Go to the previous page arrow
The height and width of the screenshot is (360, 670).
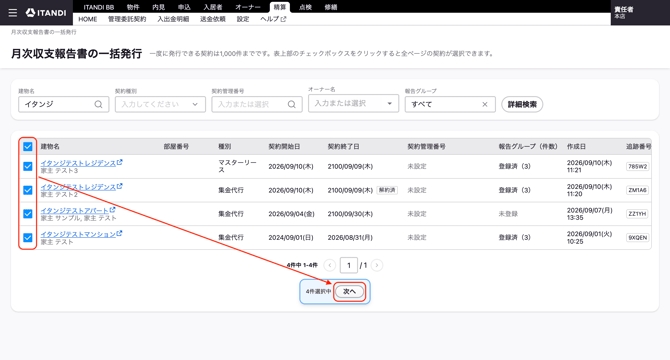coord(329,265)
